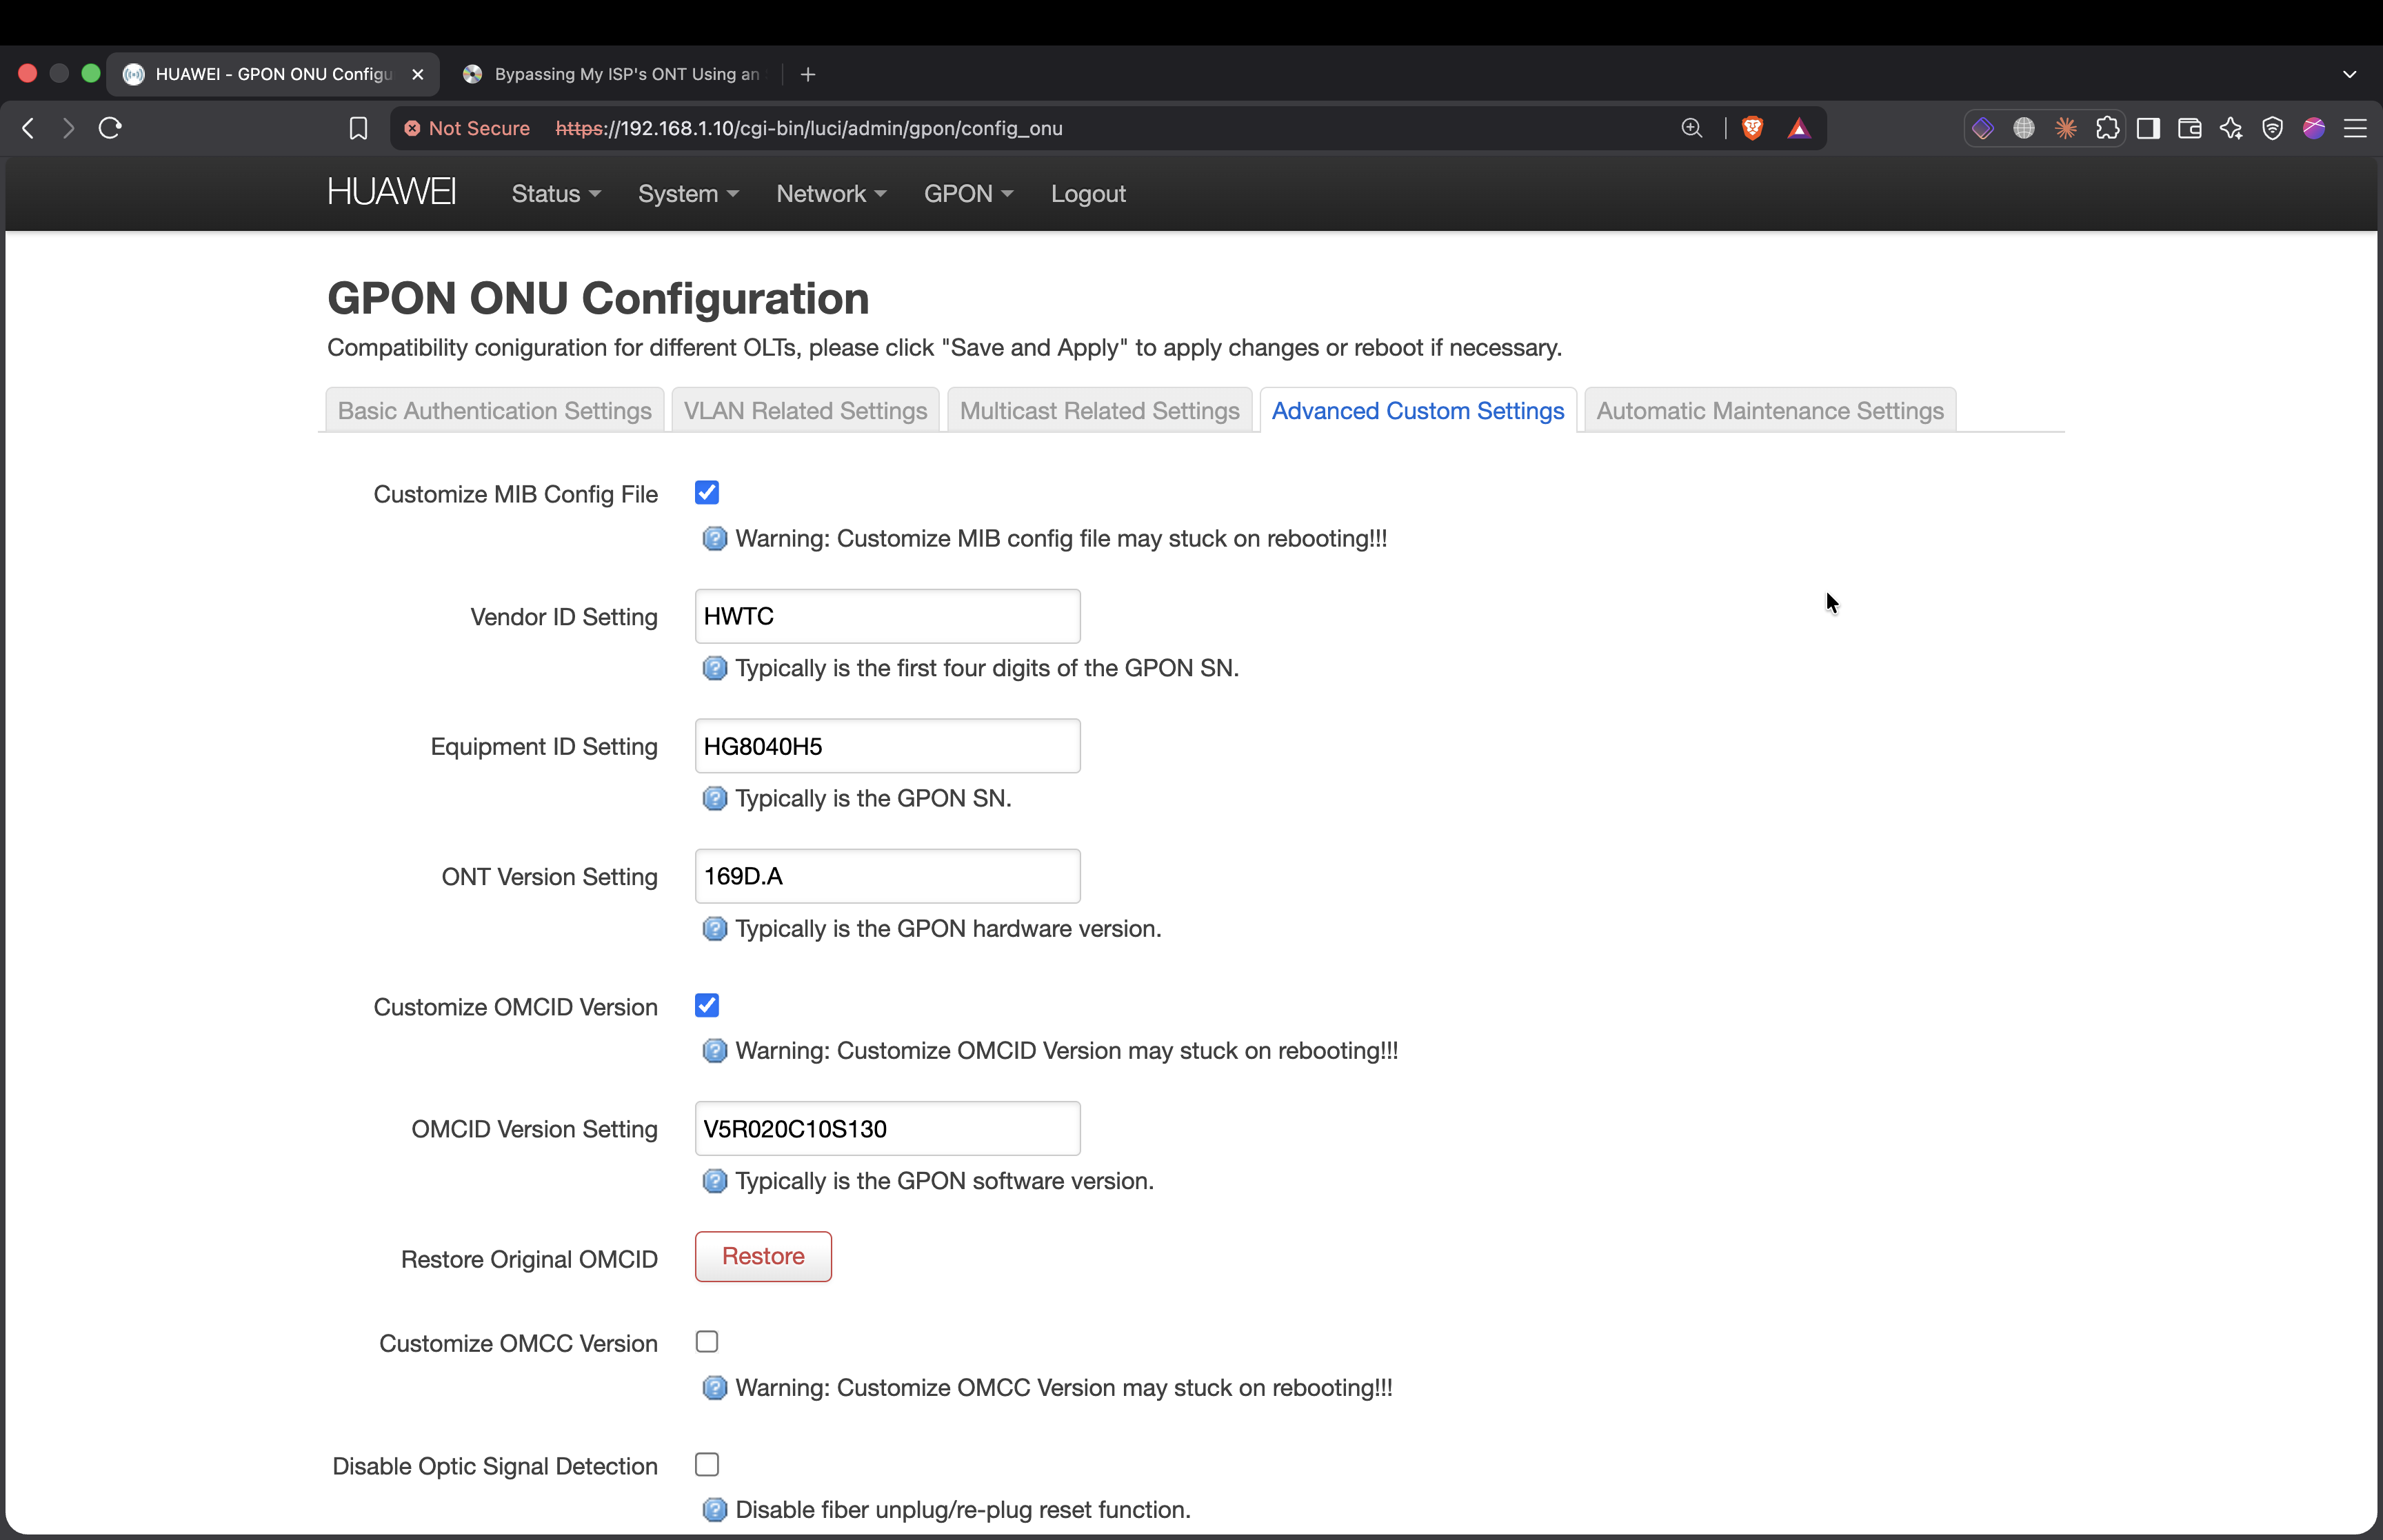Image resolution: width=2383 pixels, height=1540 pixels.
Task: Open Brave Rewards triangle icon
Action: click(1799, 128)
